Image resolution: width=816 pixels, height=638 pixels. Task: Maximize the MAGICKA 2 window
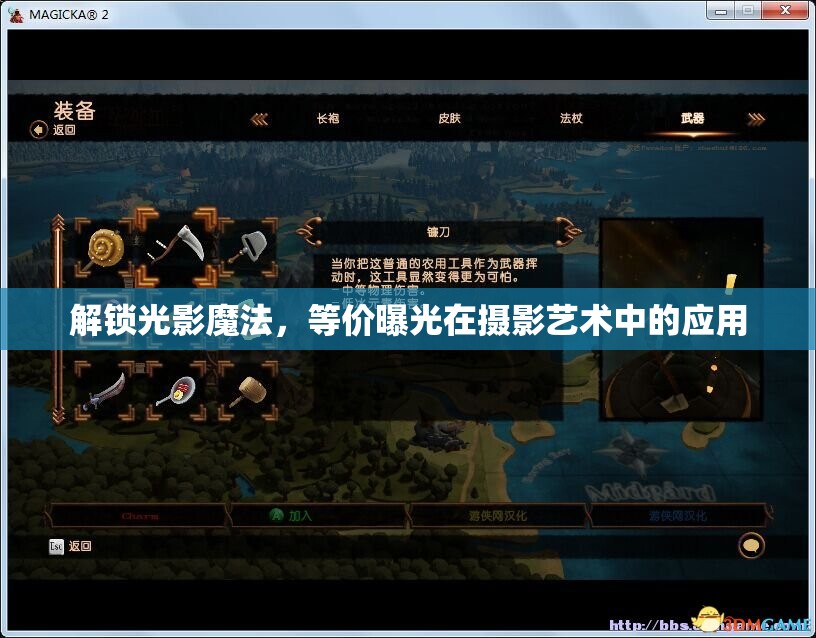click(748, 11)
